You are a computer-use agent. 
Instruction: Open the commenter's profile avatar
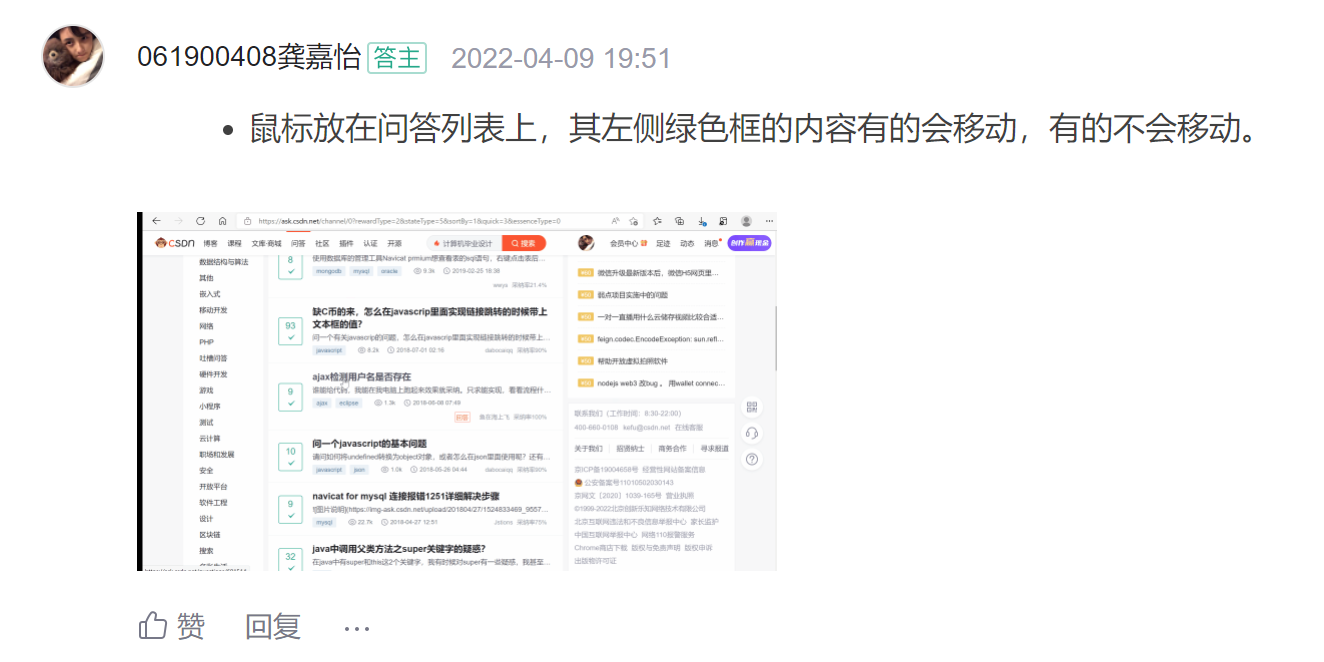[73, 56]
